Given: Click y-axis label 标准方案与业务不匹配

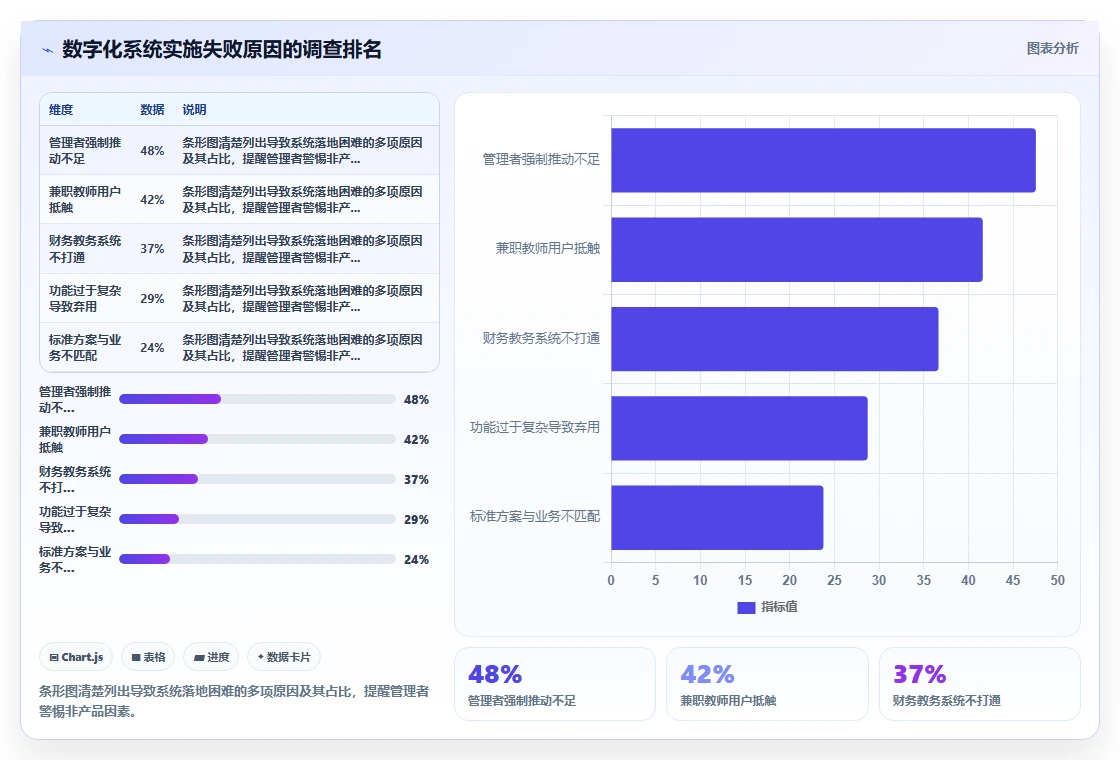Looking at the screenshot, I should (x=535, y=516).
